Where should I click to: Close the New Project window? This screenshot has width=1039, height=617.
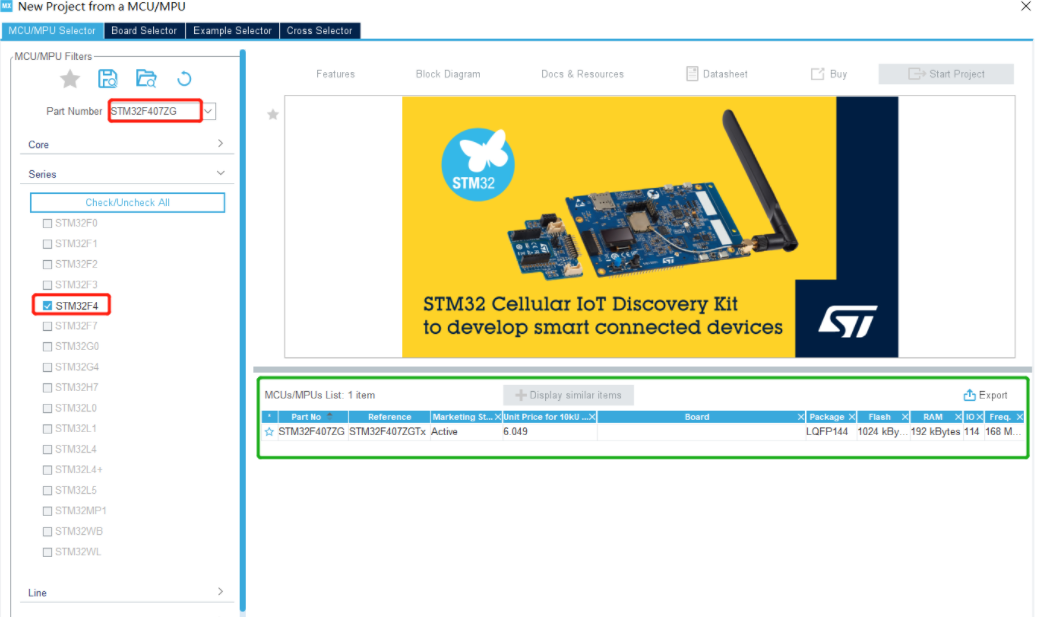(x=1025, y=7)
